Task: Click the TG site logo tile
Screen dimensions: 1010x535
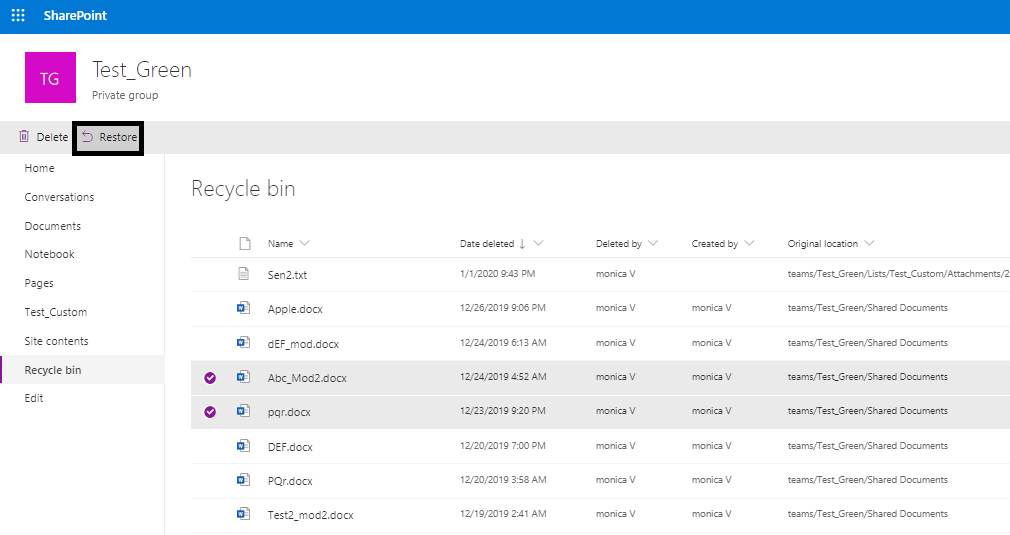Action: (50, 77)
